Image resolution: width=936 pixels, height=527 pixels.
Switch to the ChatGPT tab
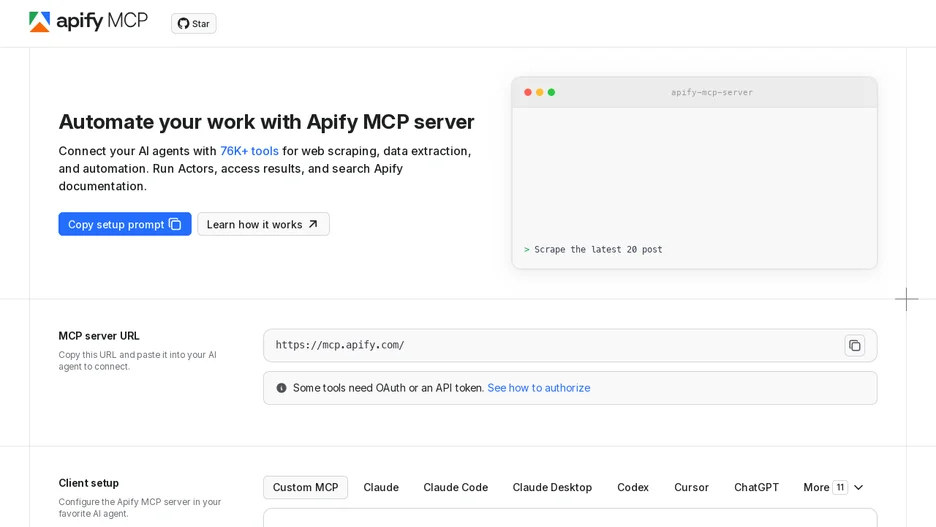pyautogui.click(x=756, y=488)
